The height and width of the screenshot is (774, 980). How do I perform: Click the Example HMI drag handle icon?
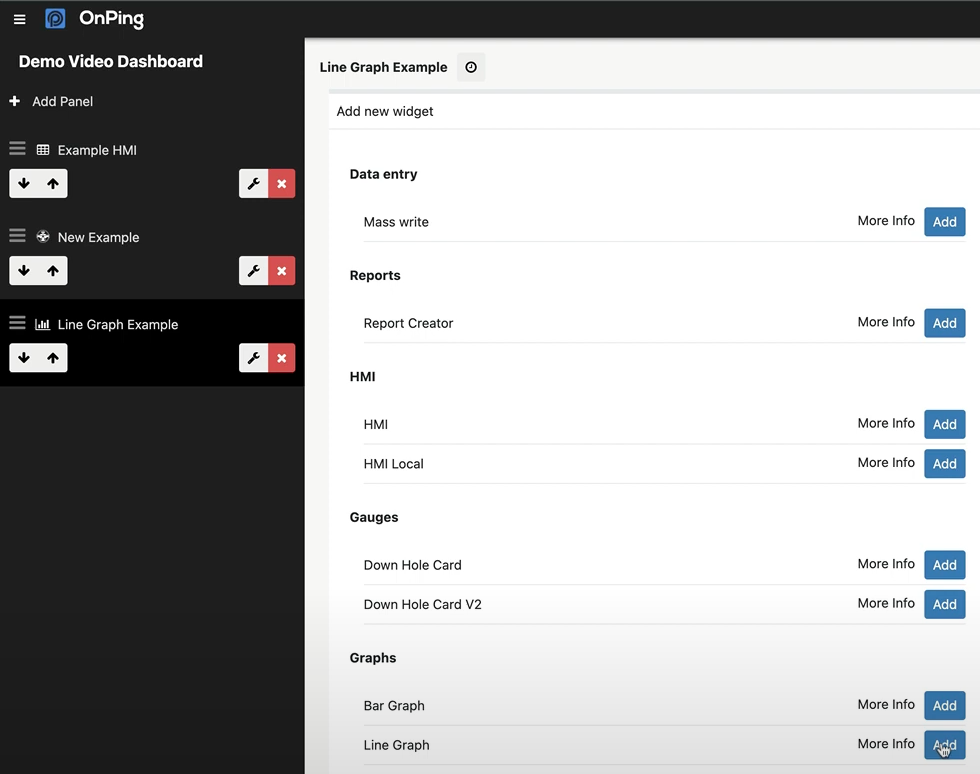[18, 149]
